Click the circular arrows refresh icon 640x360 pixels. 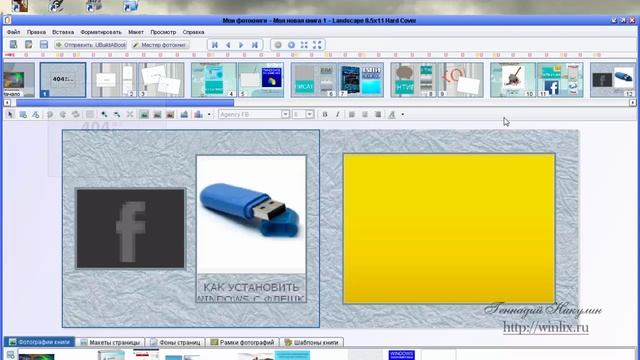pyautogui.click(x=76, y=115)
